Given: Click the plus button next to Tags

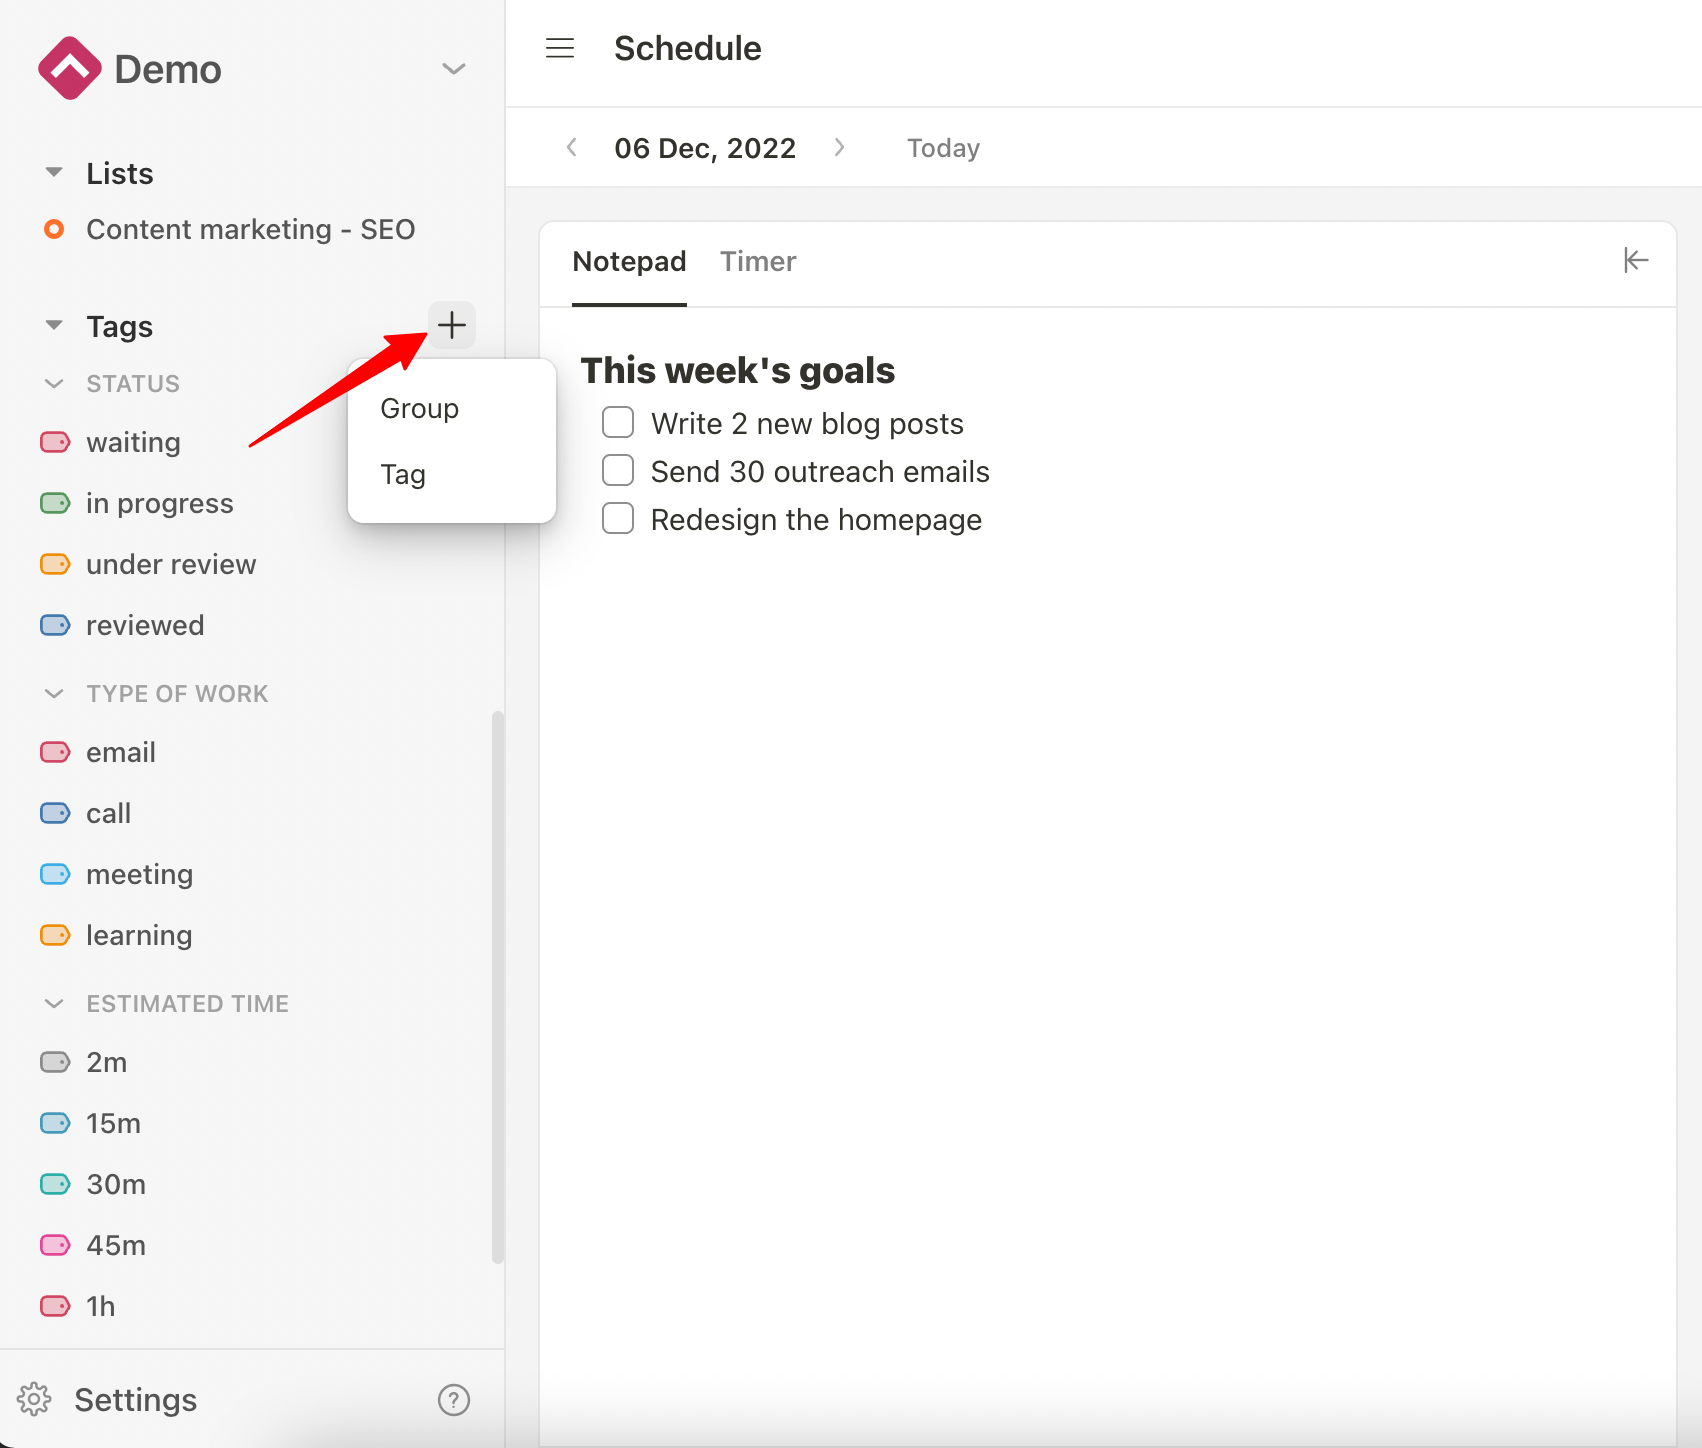Looking at the screenshot, I should (x=452, y=325).
